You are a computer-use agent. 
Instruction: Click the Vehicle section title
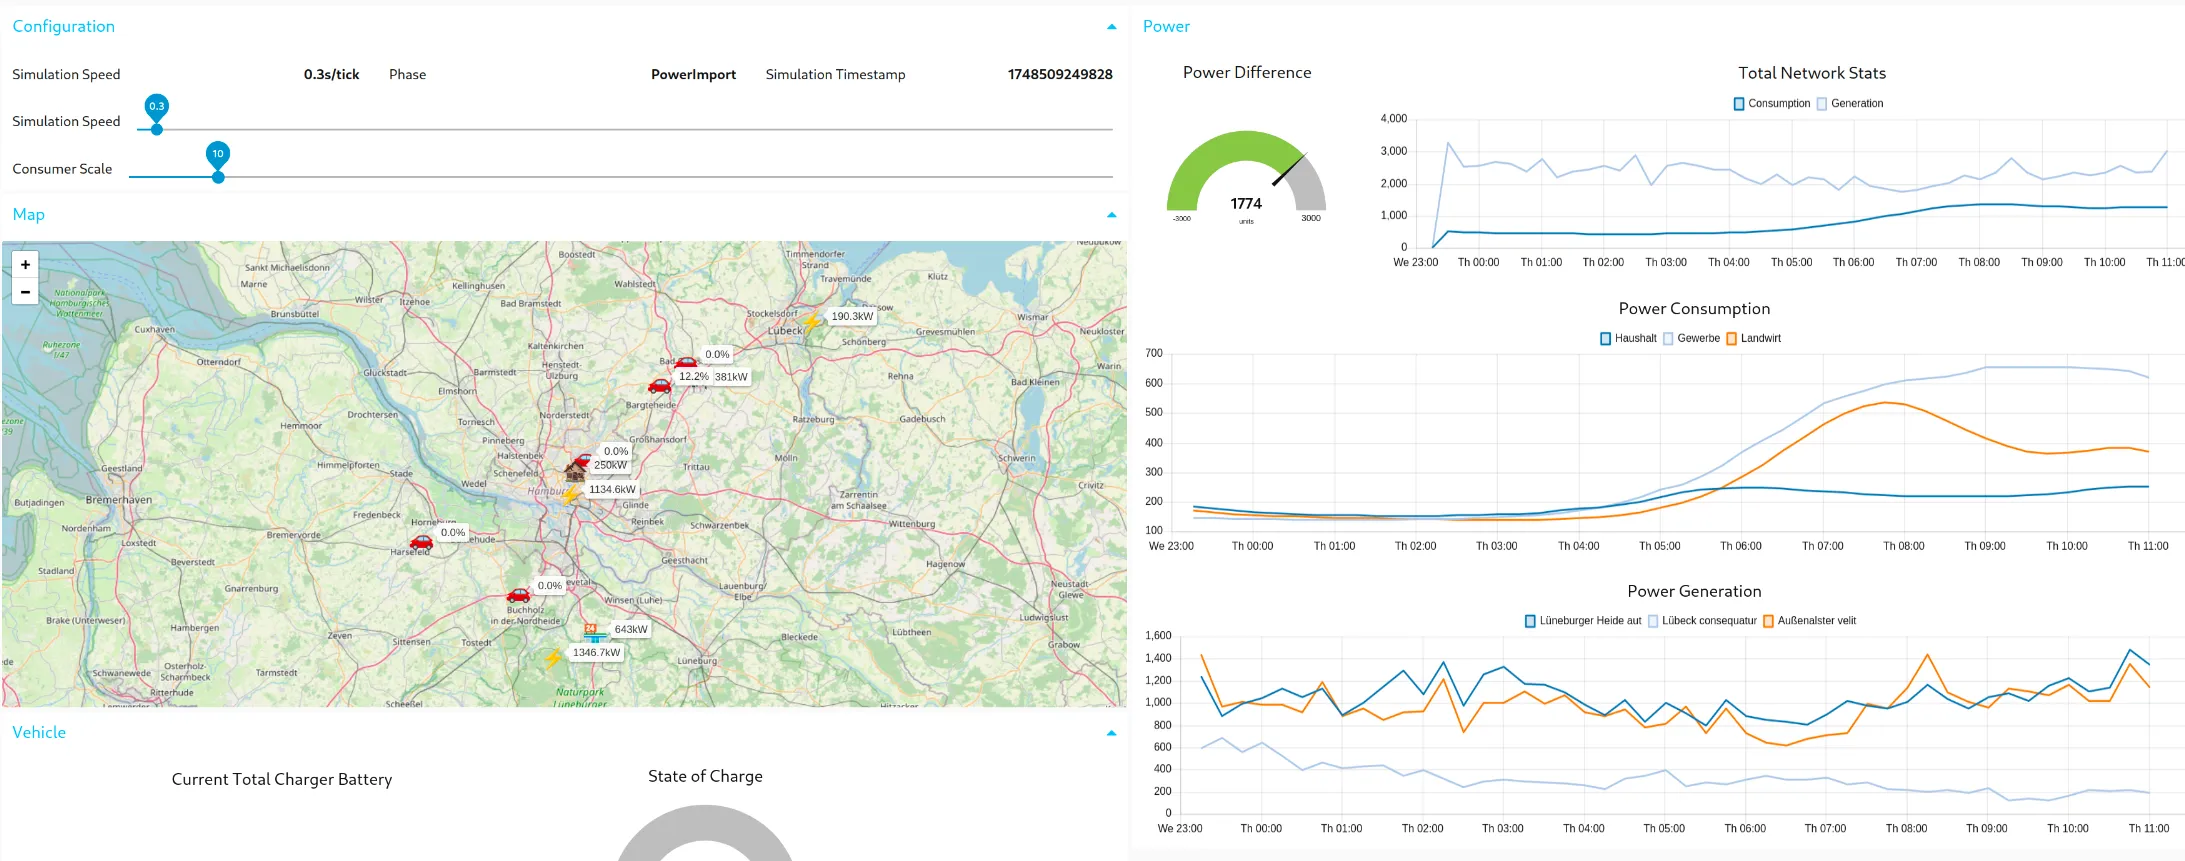39,733
